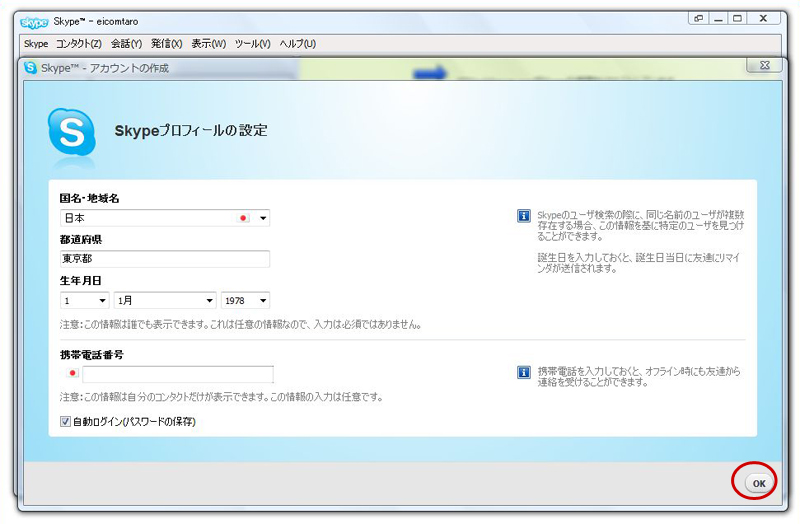The width and height of the screenshot is (800, 524).
Task: Click the 携帯電話番号 input field
Action: [177, 375]
